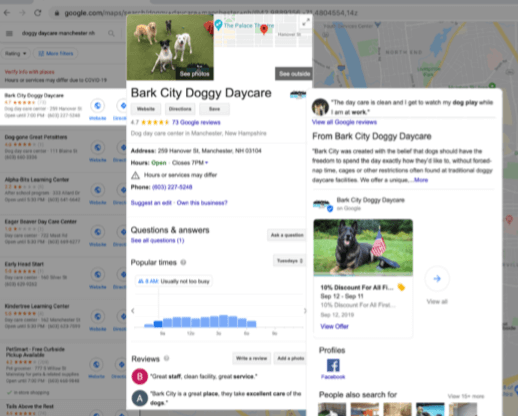Click The Palace Theatre marker on map preview

point(218,25)
